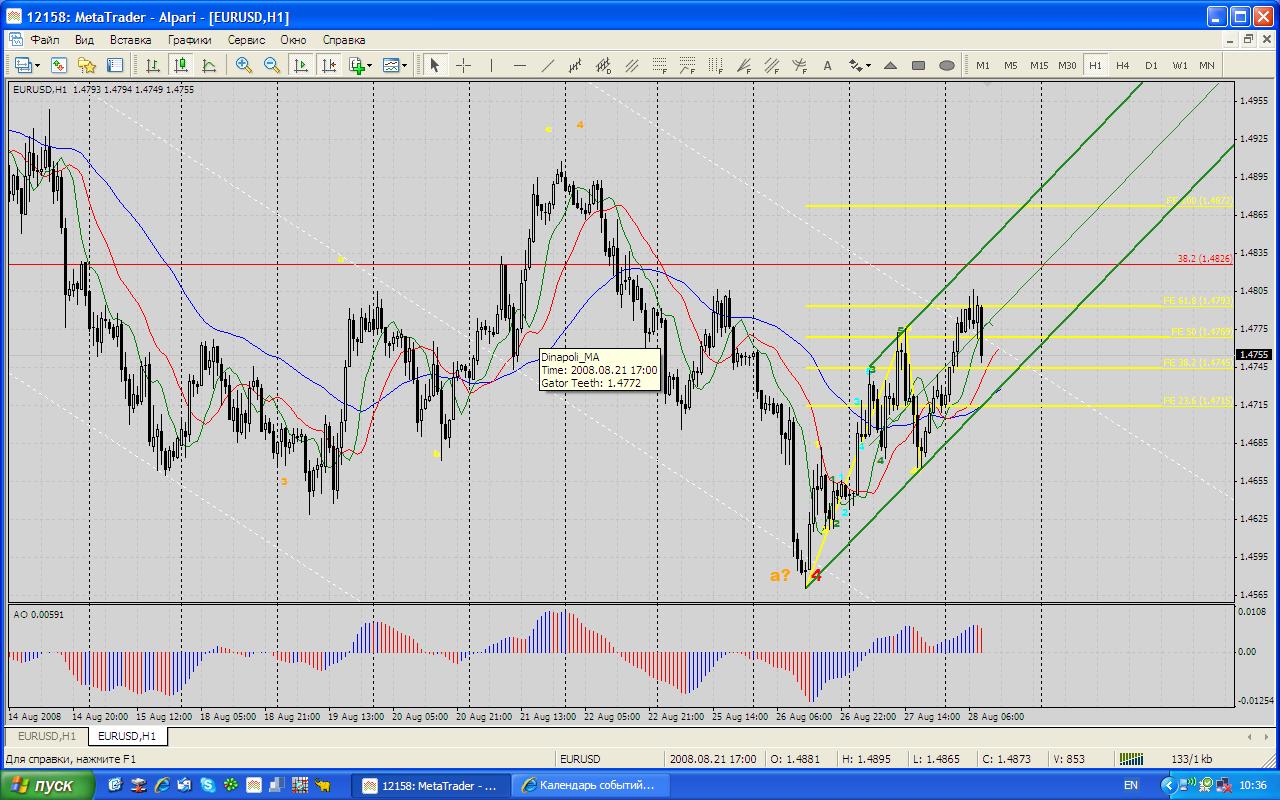
Task: Select the 12158: MetaTrader taskbar button
Action: tap(433, 785)
